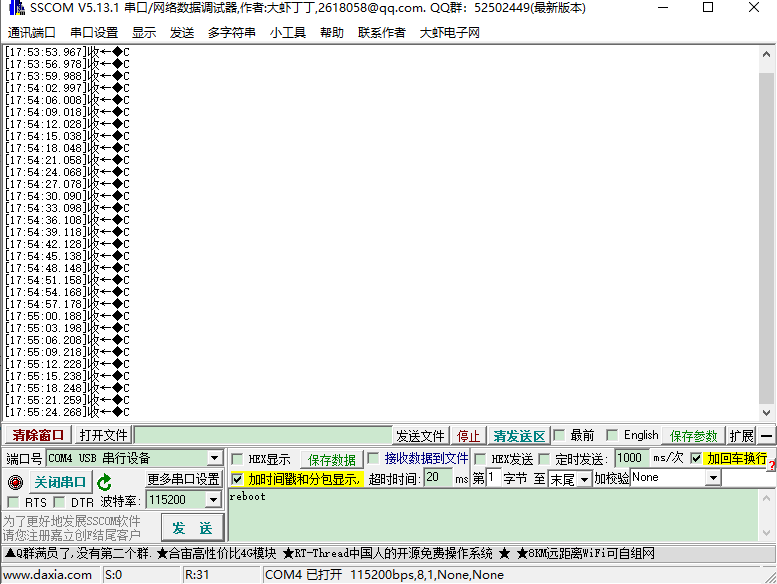777x584 pixels.
Task: Click send area scrollbar up arrow
Action: (x=766, y=498)
